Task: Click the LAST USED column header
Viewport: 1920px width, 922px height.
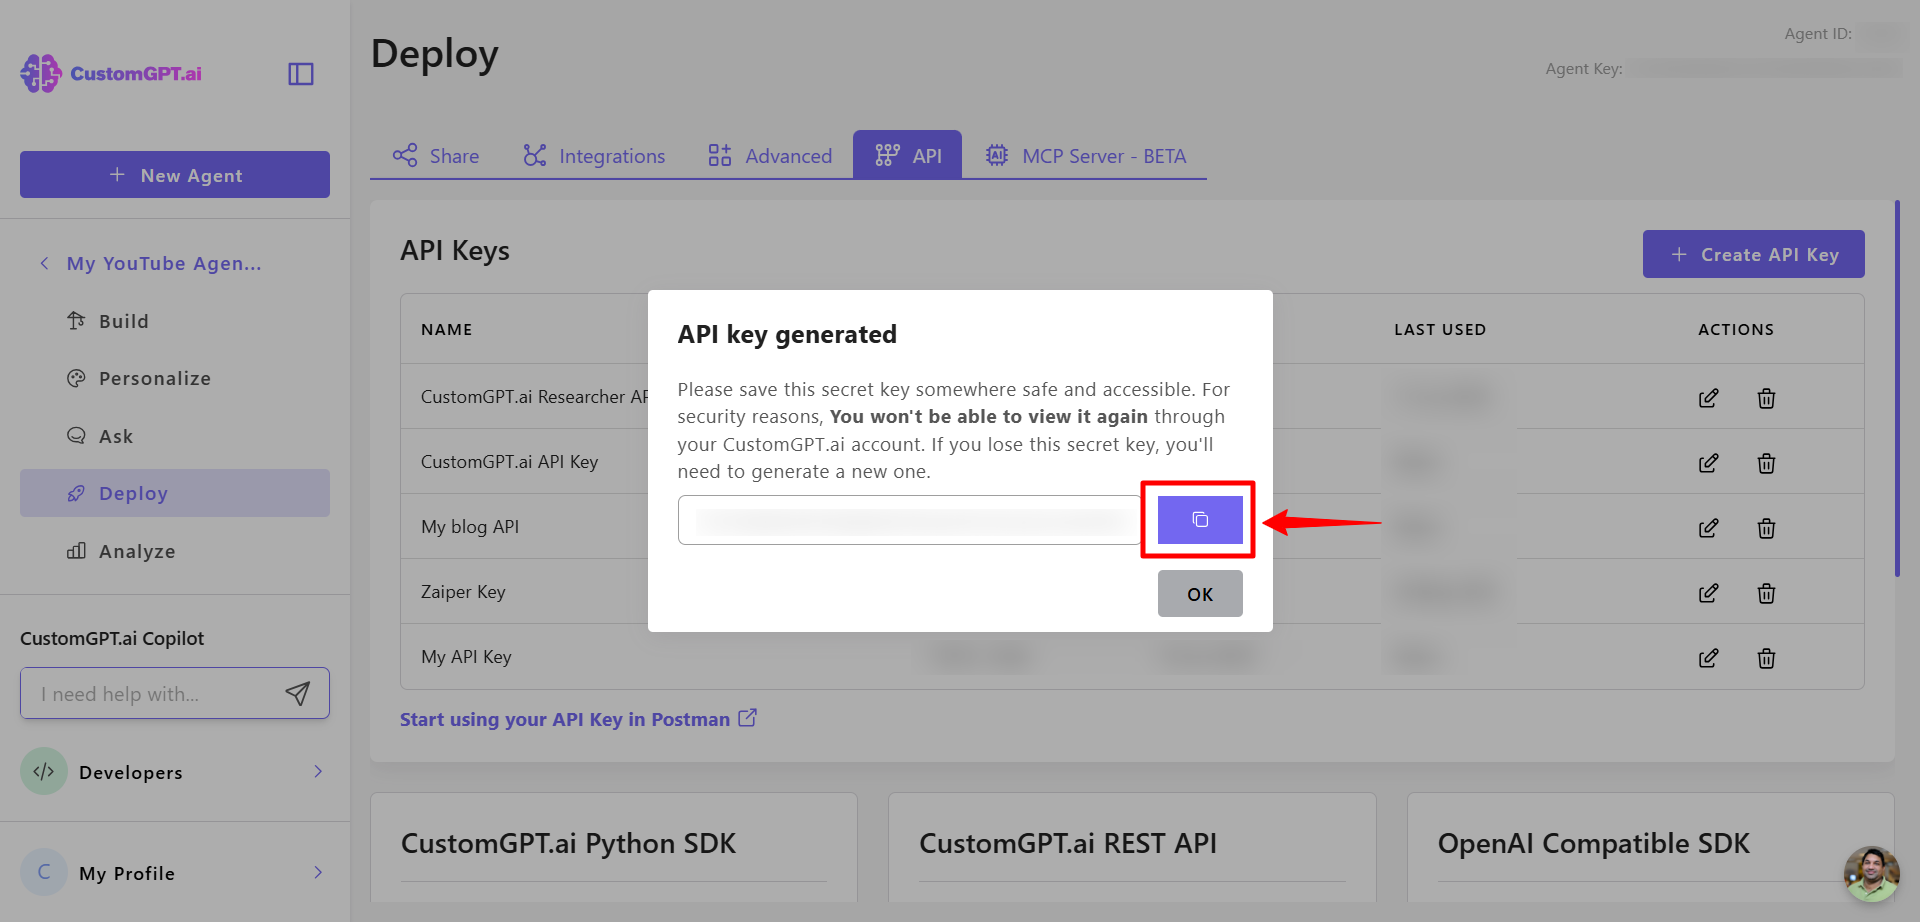Action: 1440,329
